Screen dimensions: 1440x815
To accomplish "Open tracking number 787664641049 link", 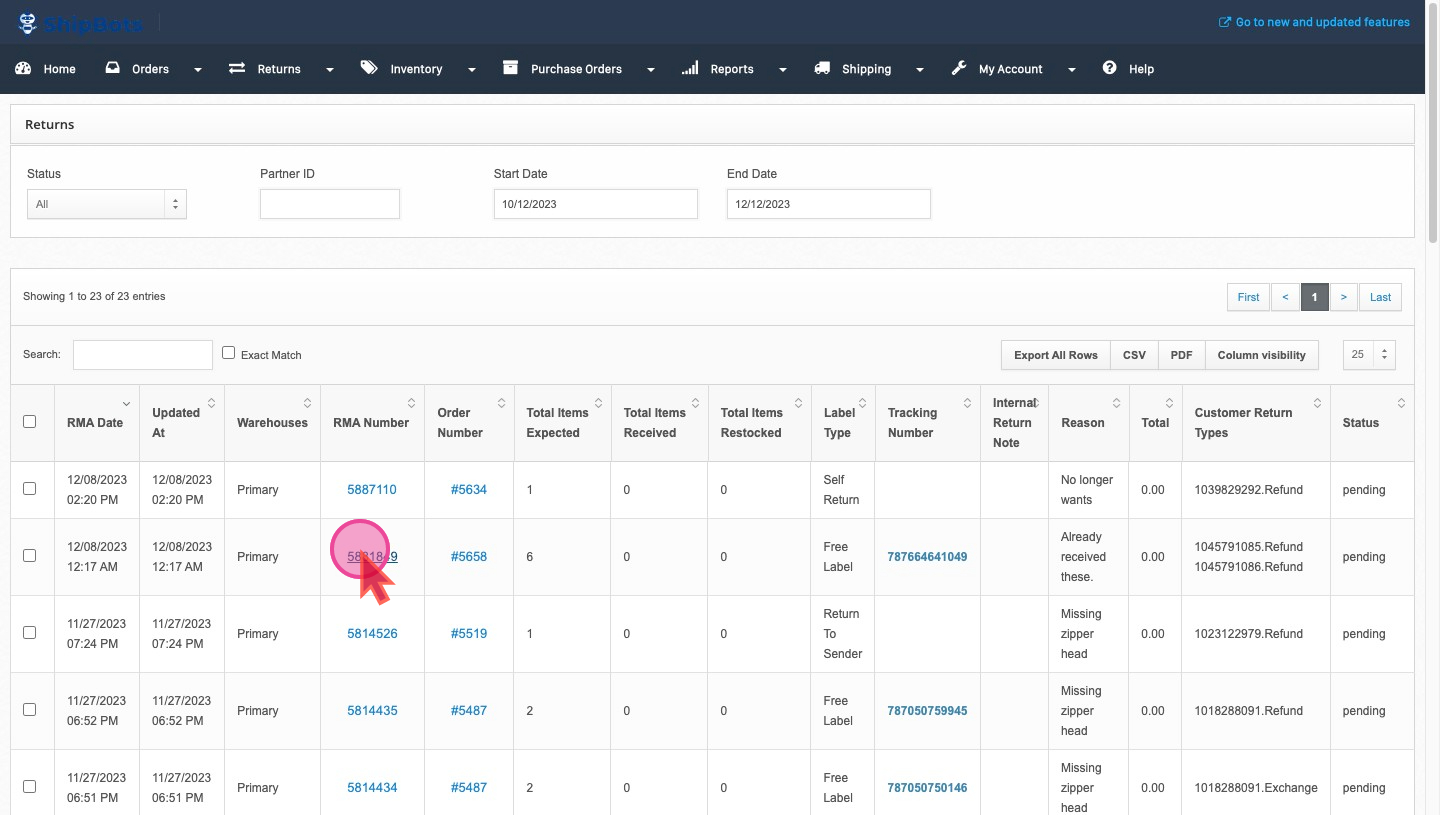I will click(x=927, y=557).
